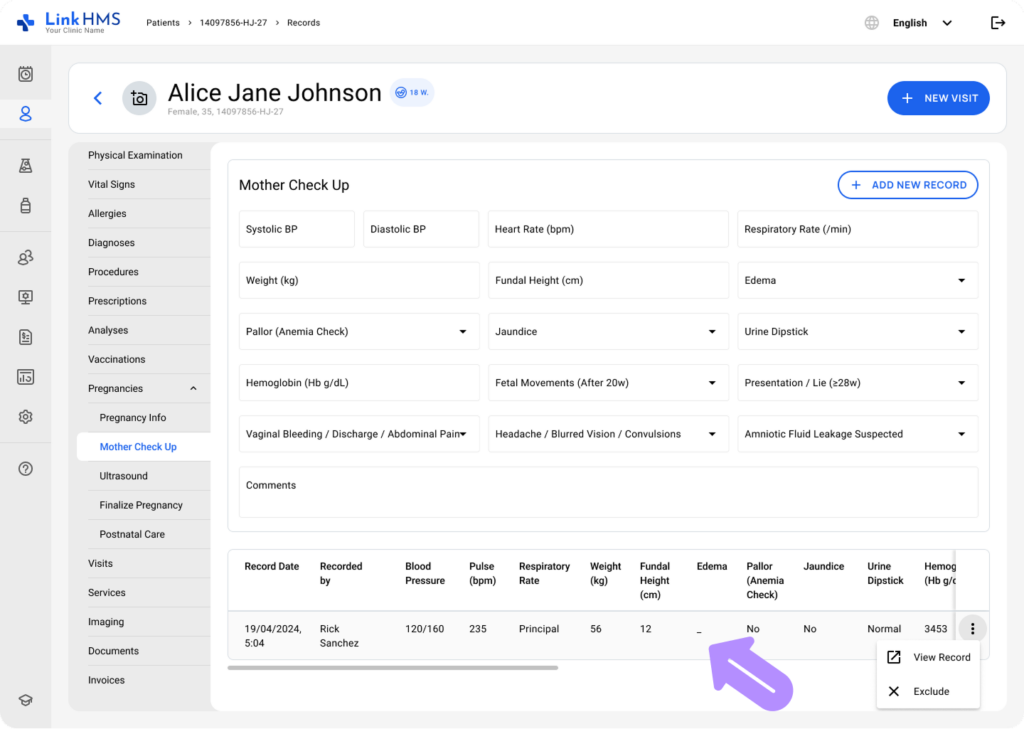Click the calendar icon in left sidebar
This screenshot has height=729, width=1024.
(x=26, y=74)
